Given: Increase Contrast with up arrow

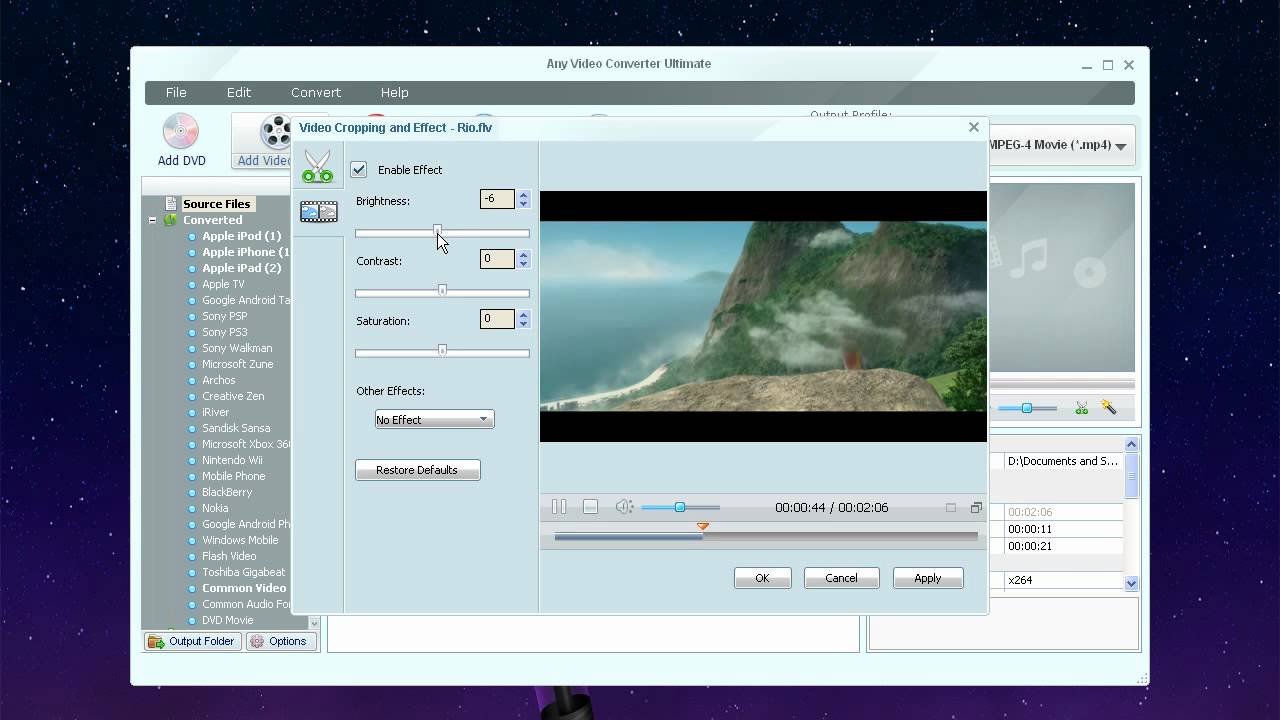Looking at the screenshot, I should click(523, 254).
